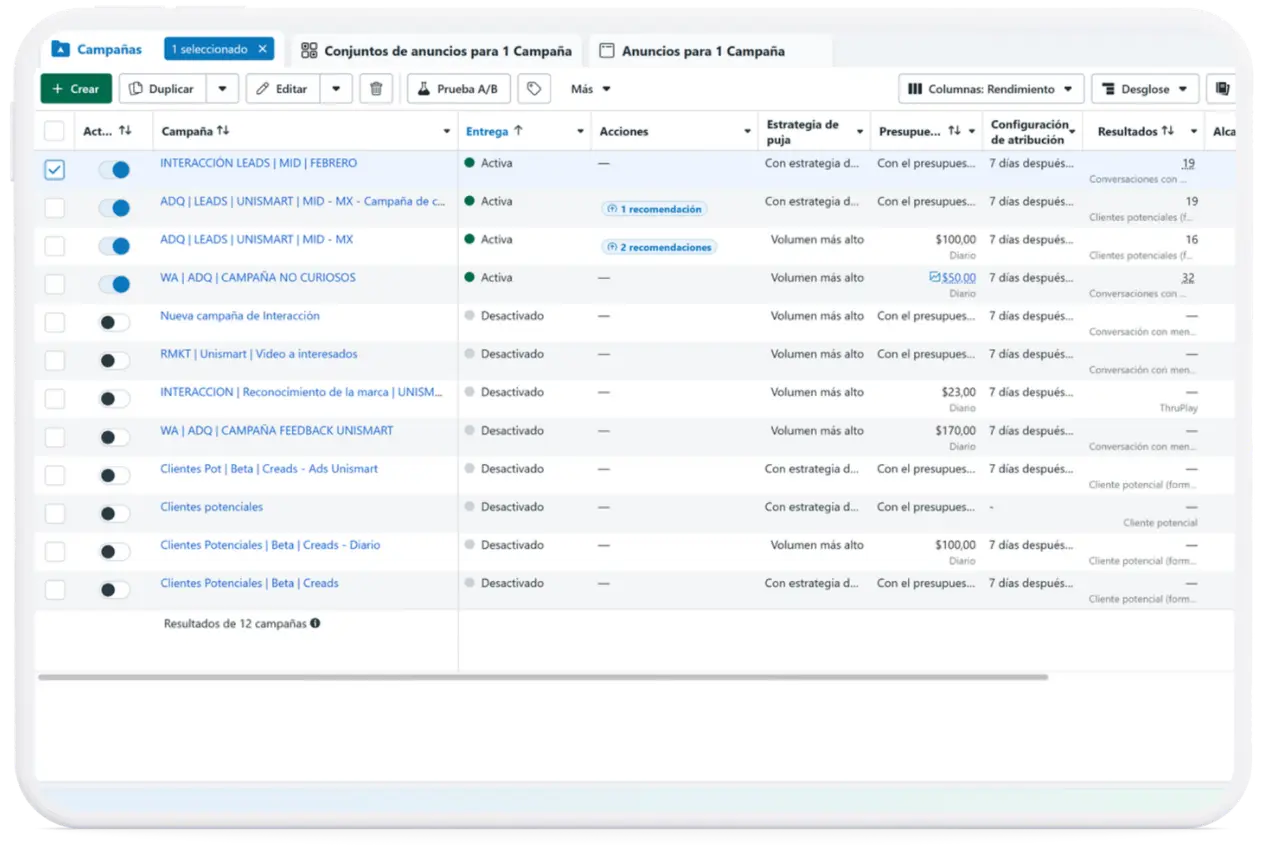Click 'Resultados de 12 campañas' summary text
The width and height of the screenshot is (1264, 845).
(x=235, y=623)
